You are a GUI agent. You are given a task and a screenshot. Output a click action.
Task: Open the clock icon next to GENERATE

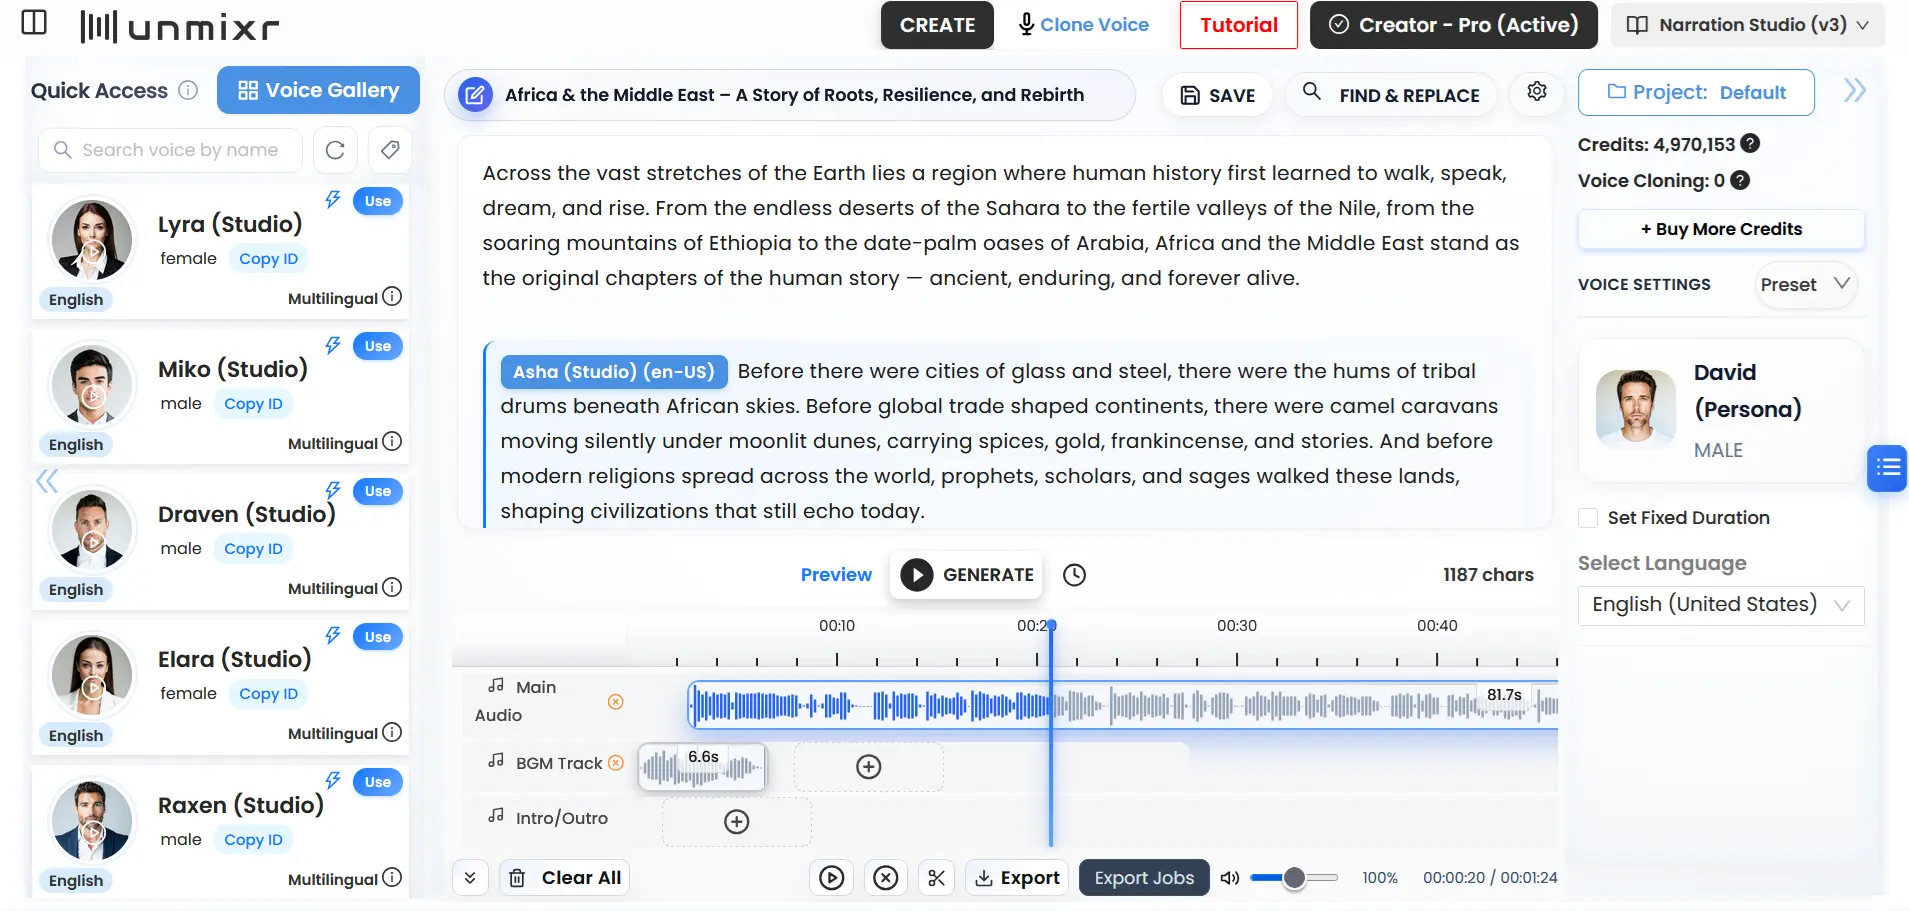point(1075,575)
